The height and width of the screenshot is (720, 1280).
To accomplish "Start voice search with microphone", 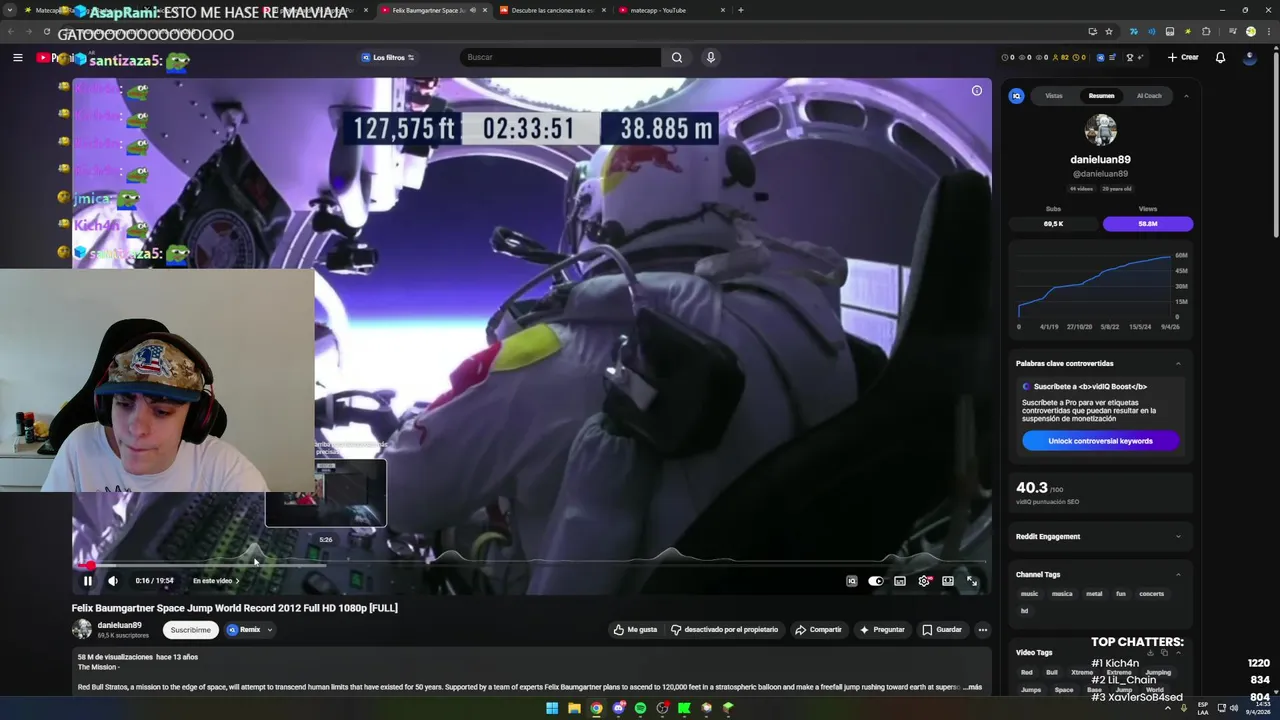I will 711,57.
